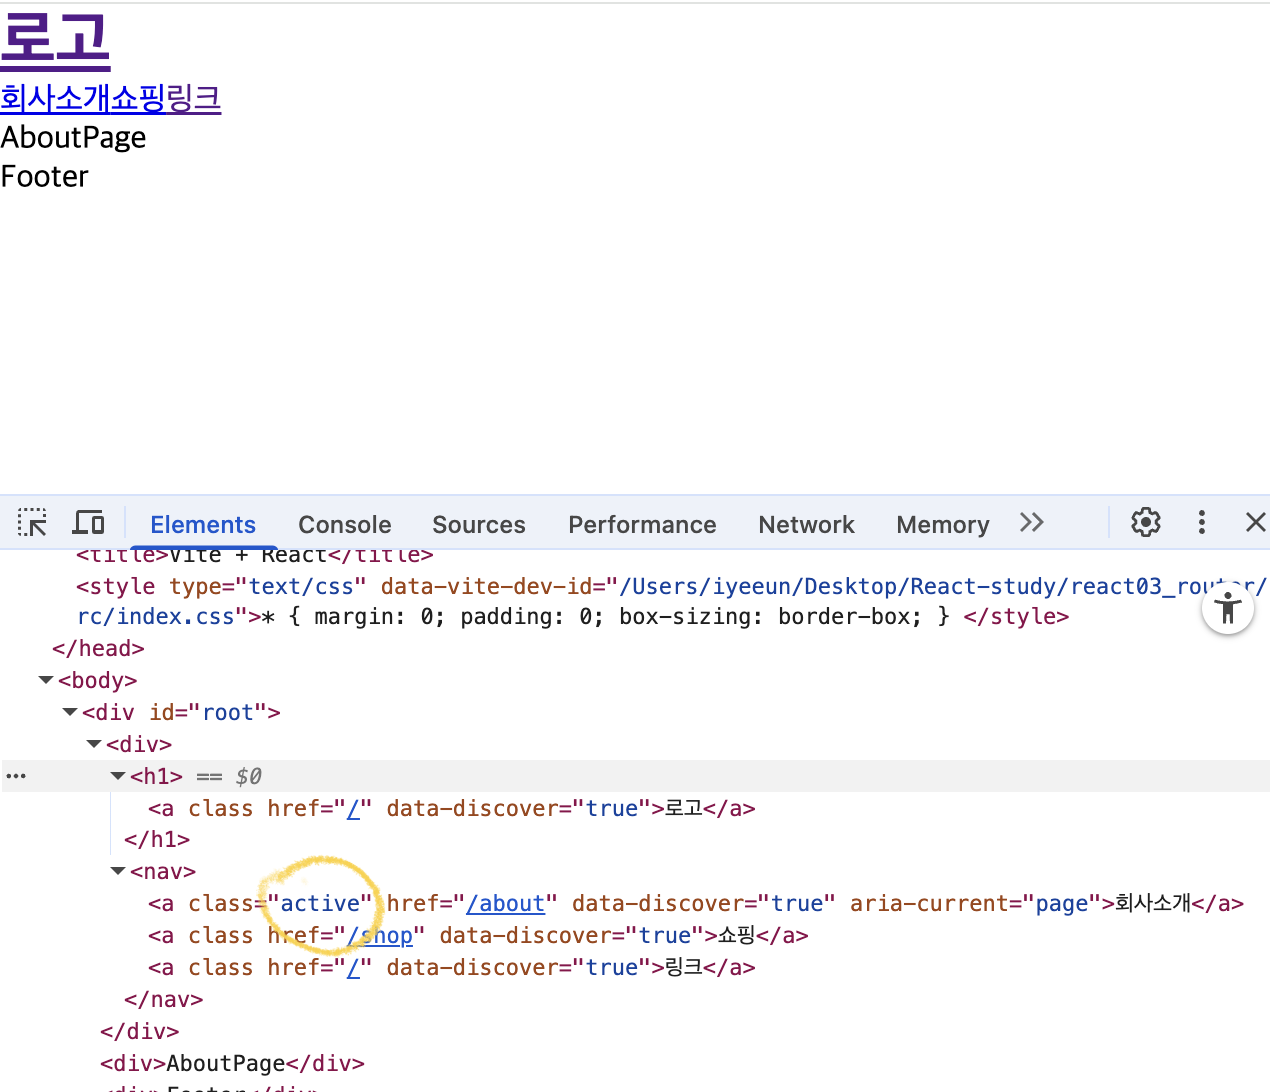Show more DevTools tabs via double chevron
The height and width of the screenshot is (1092, 1270).
(1032, 522)
